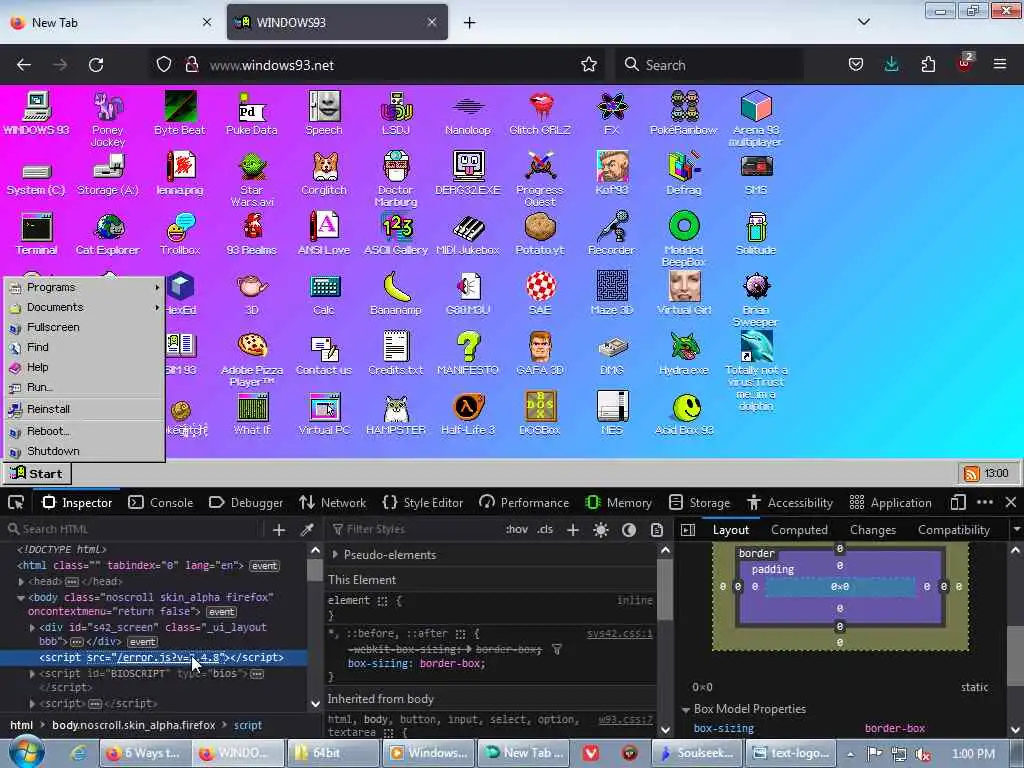This screenshot has height=768, width=1024.
Task: Open a new browser tab
Action: (470, 23)
